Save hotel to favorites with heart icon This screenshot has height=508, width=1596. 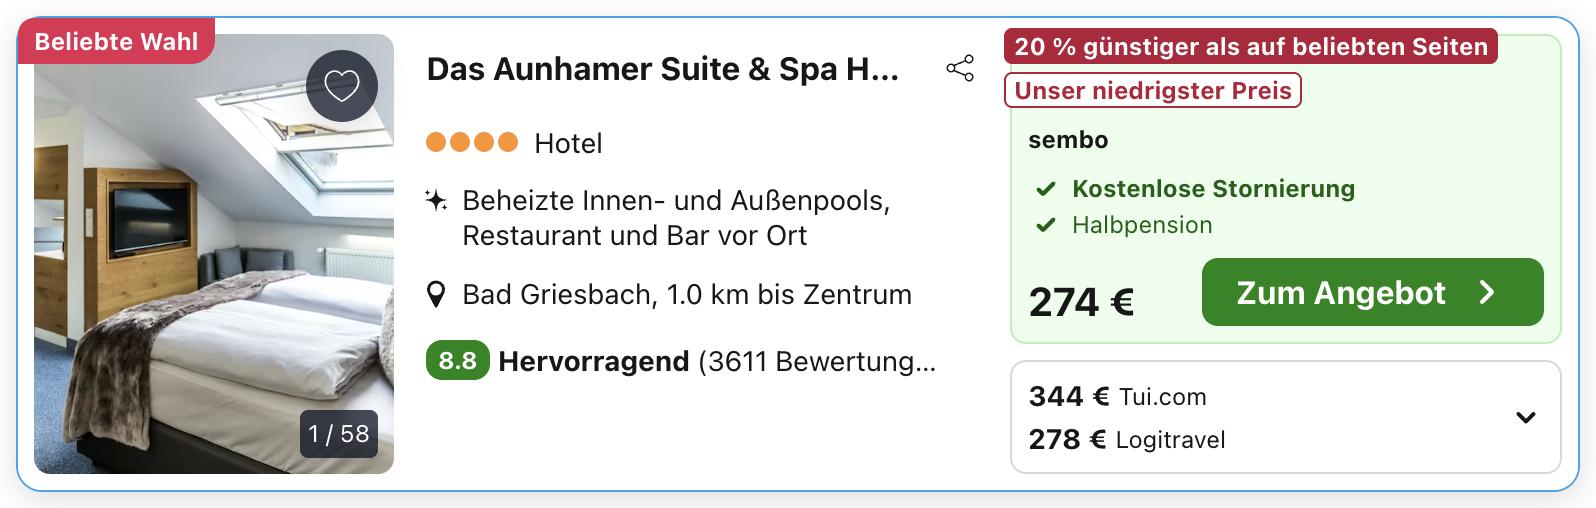[342, 86]
